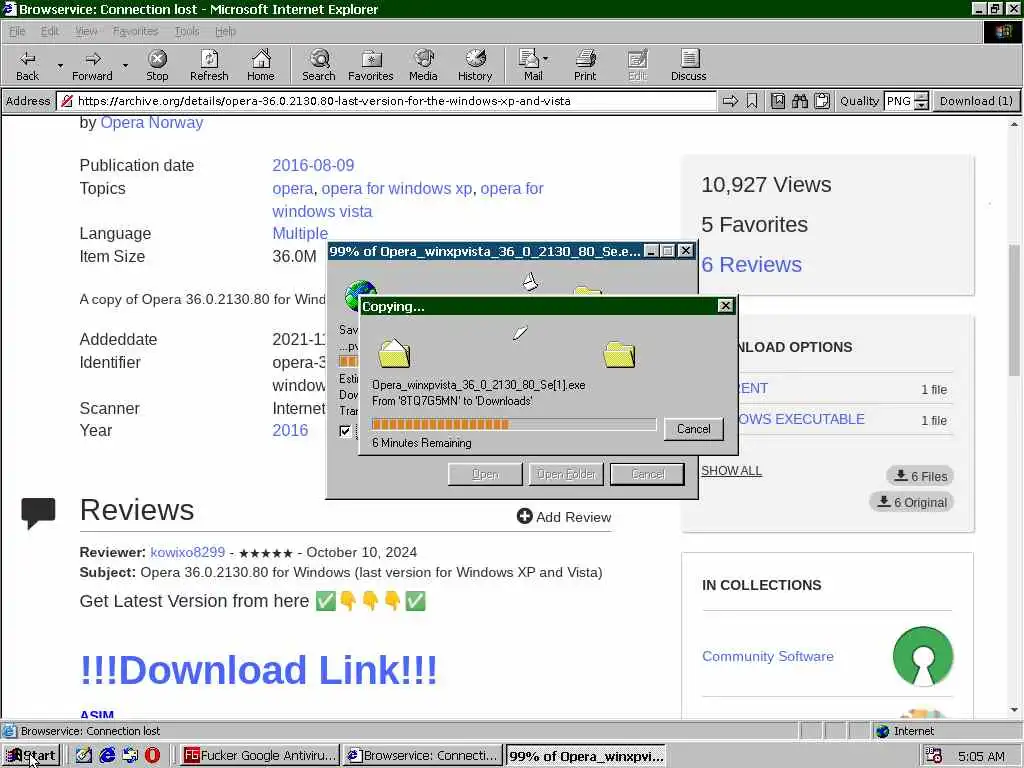Viewport: 1024px width, 768px height.
Task: Toggle the checkbox in the 99% download dialog
Action: [345, 431]
